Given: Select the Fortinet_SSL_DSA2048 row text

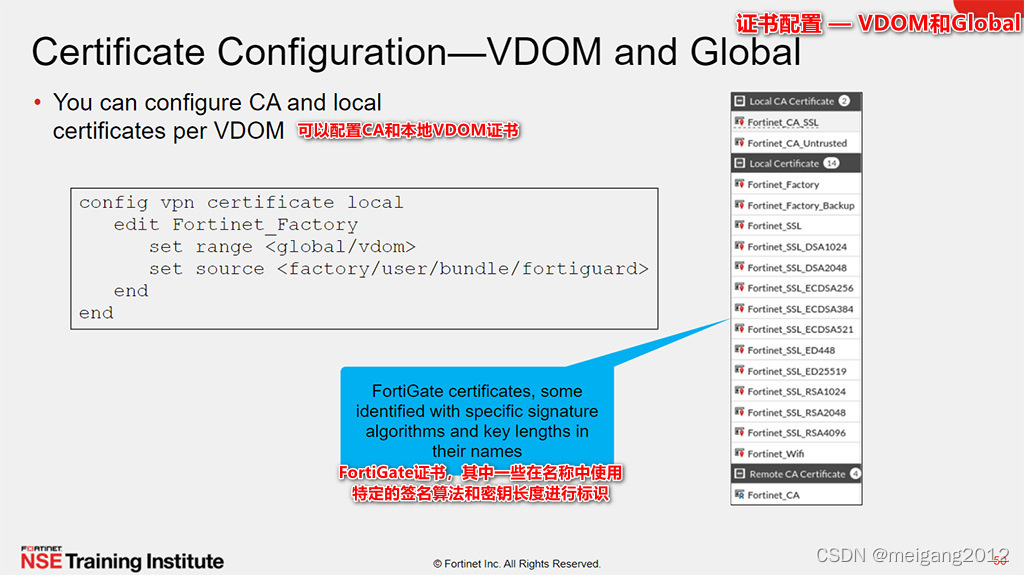Looking at the screenshot, I should point(797,268).
